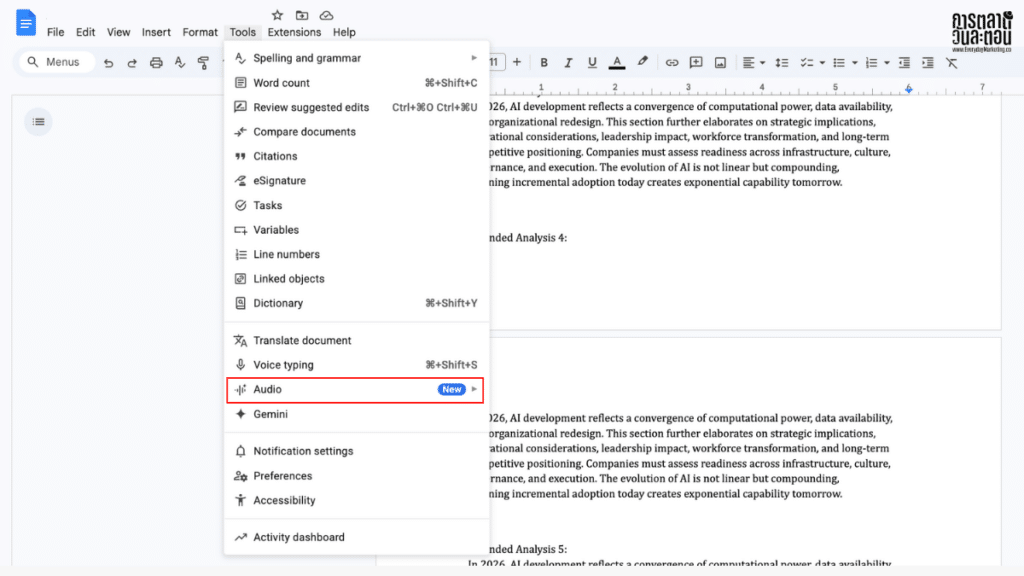Click the undo arrow
The width and height of the screenshot is (1024, 576).
point(108,63)
